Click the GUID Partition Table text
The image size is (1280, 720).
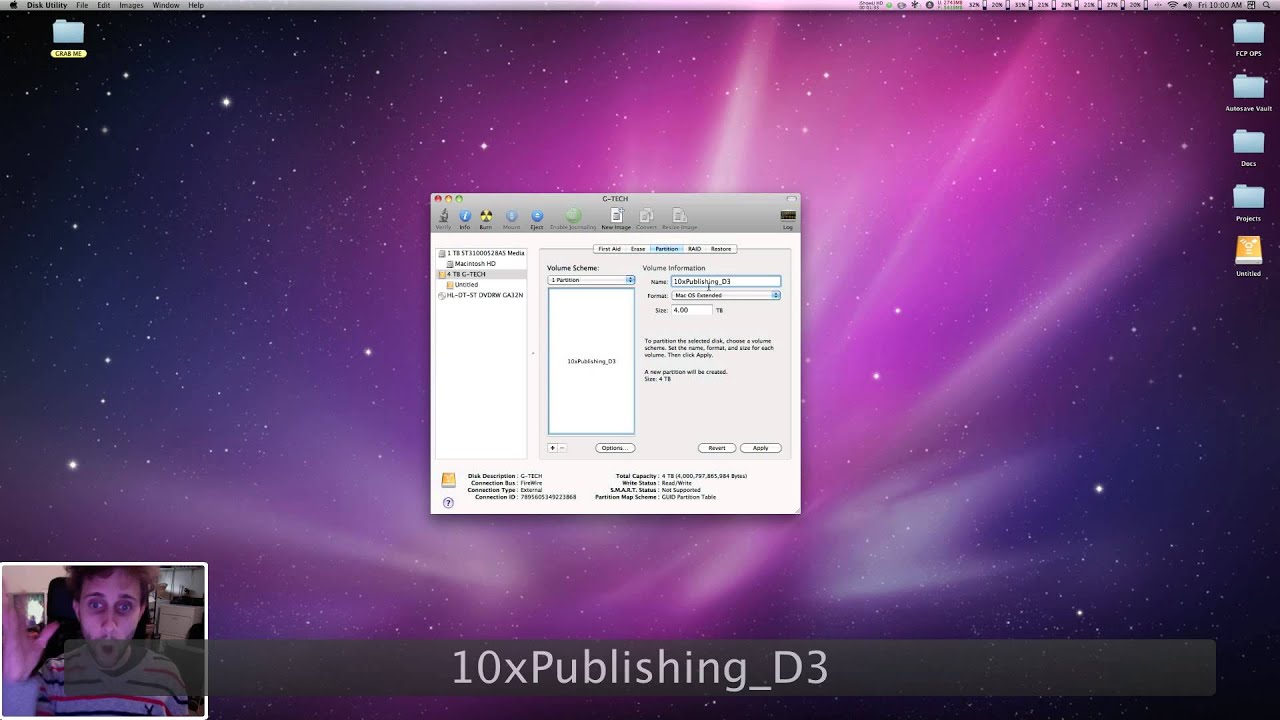click(688, 497)
